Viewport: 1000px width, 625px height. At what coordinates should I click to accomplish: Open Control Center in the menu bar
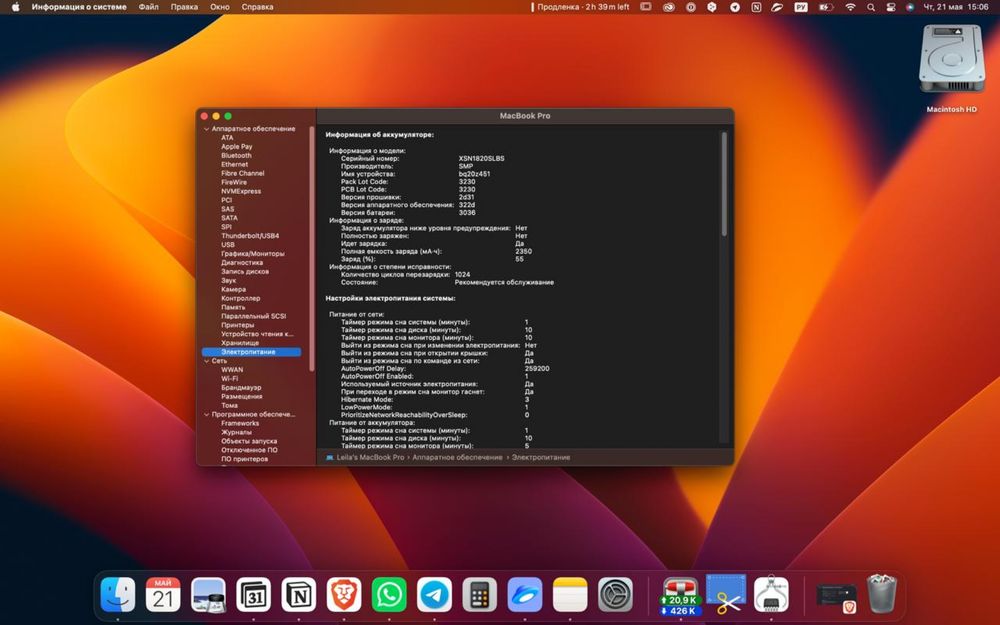pos(891,7)
